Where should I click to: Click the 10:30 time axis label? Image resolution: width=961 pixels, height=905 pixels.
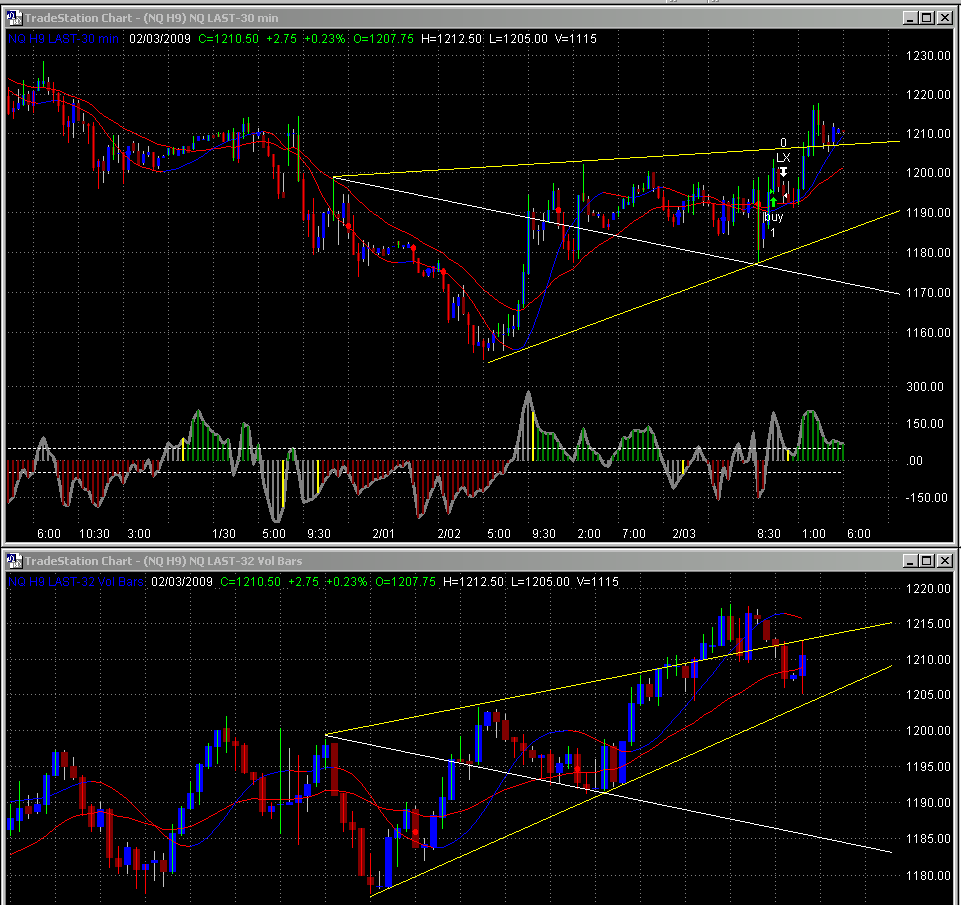[94, 534]
